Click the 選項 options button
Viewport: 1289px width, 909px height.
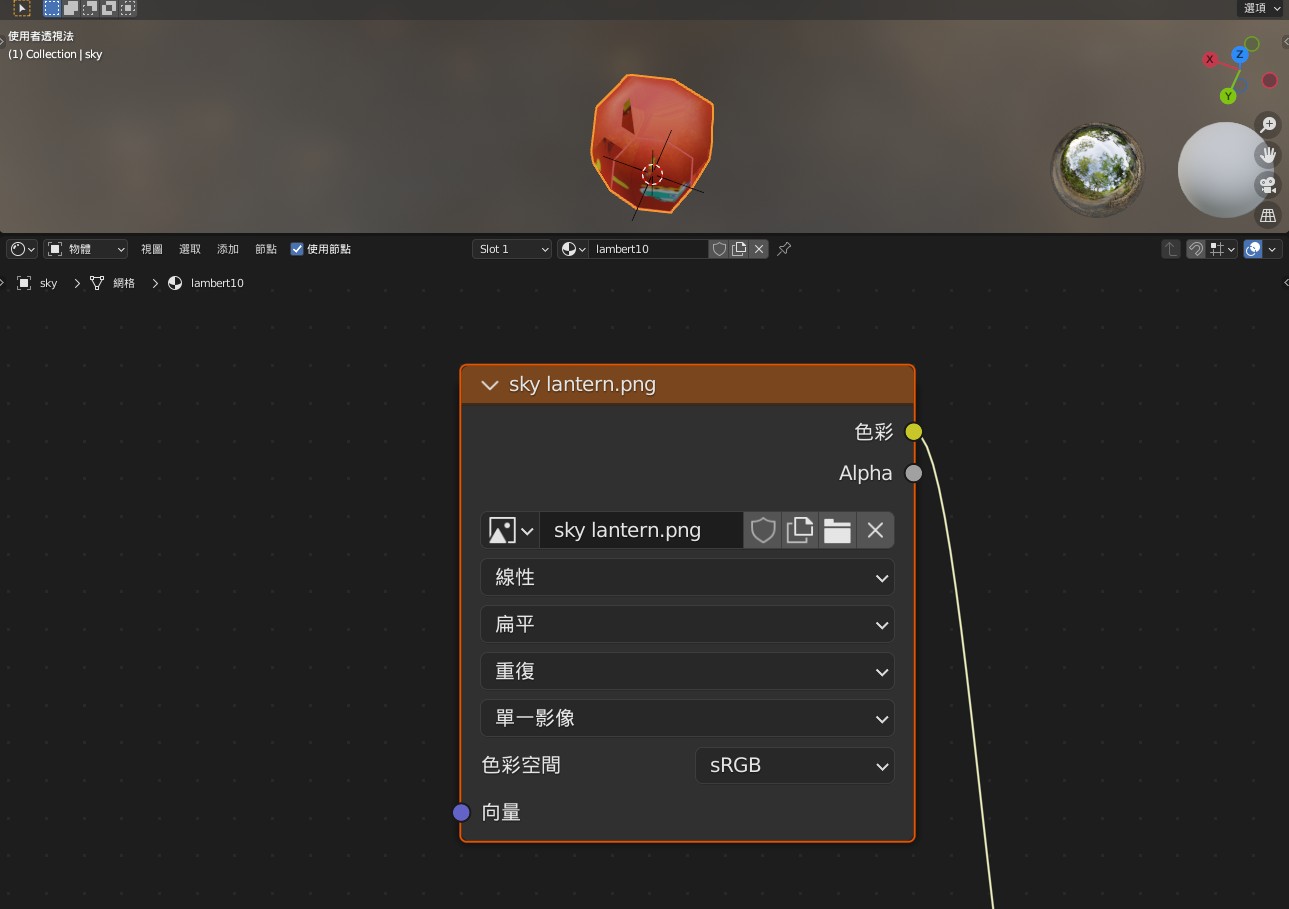1260,8
